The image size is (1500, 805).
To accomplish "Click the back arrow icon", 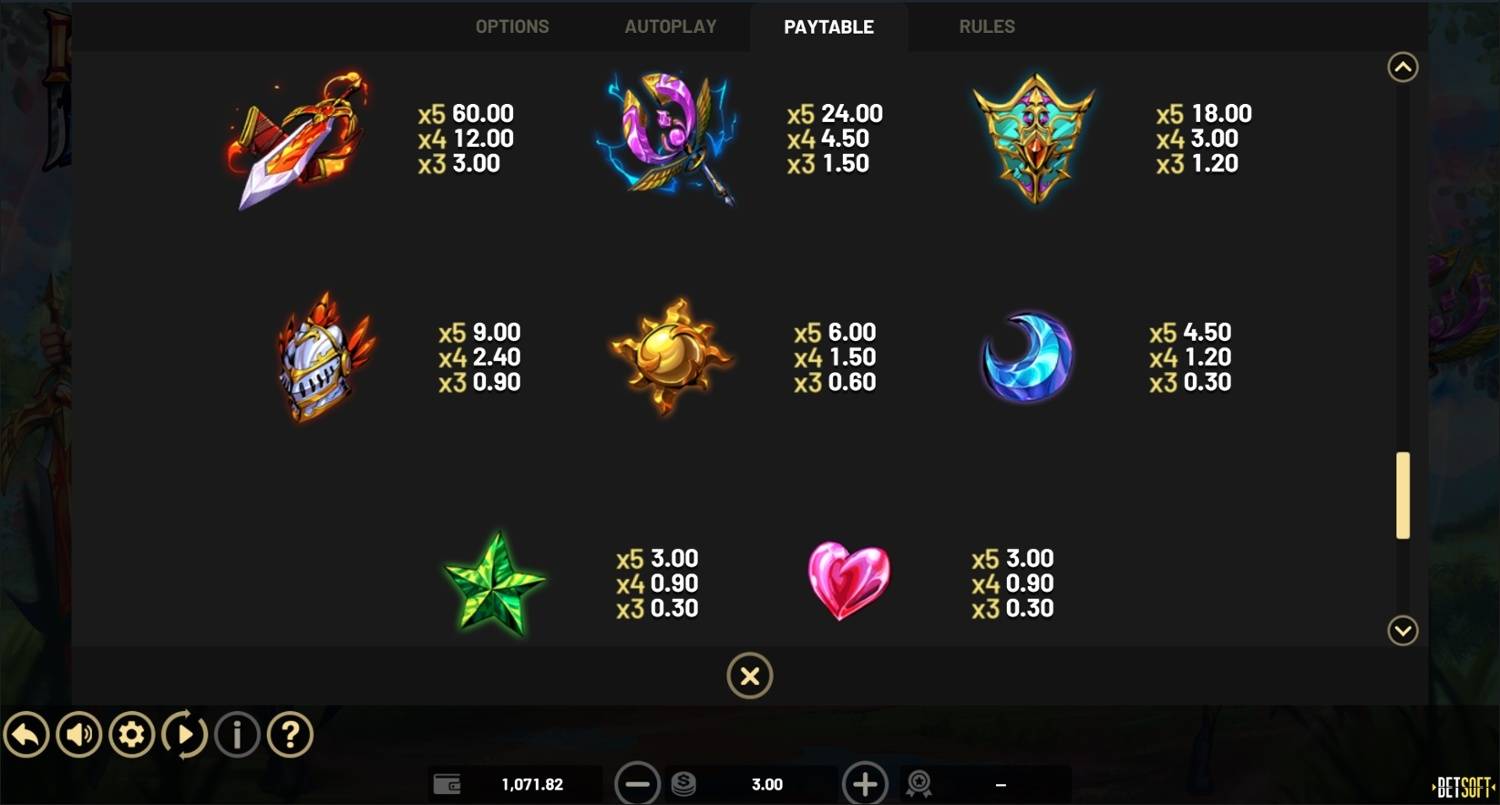I will point(27,736).
